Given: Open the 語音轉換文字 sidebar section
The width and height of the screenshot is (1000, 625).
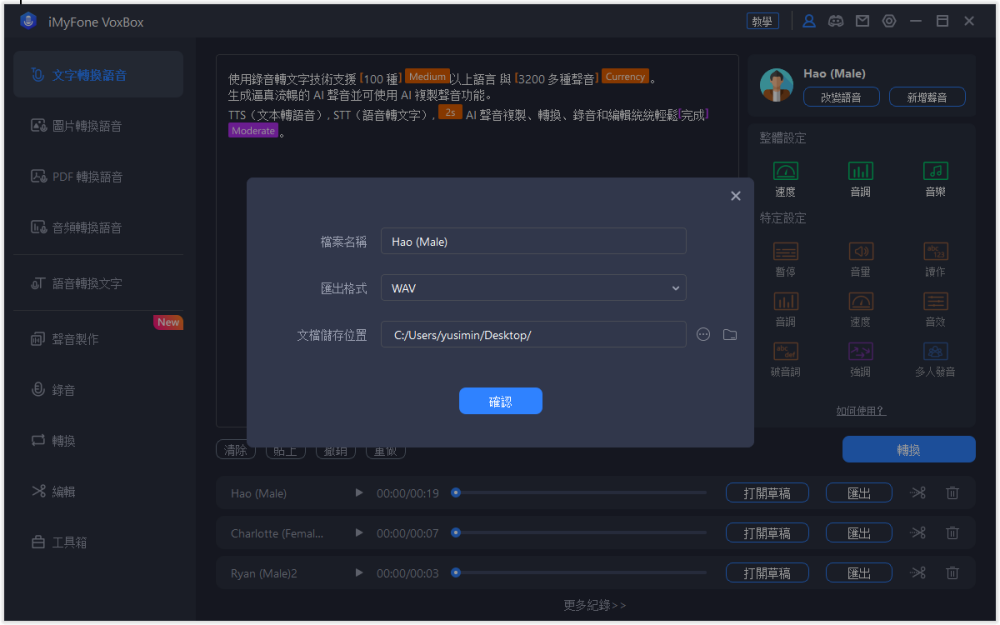Looking at the screenshot, I should coord(98,283).
